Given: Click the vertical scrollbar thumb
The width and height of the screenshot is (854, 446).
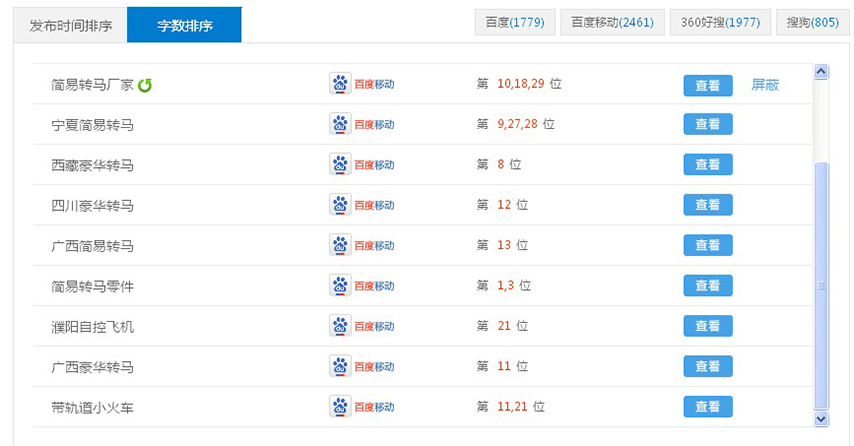Looking at the screenshot, I should pos(821,285).
